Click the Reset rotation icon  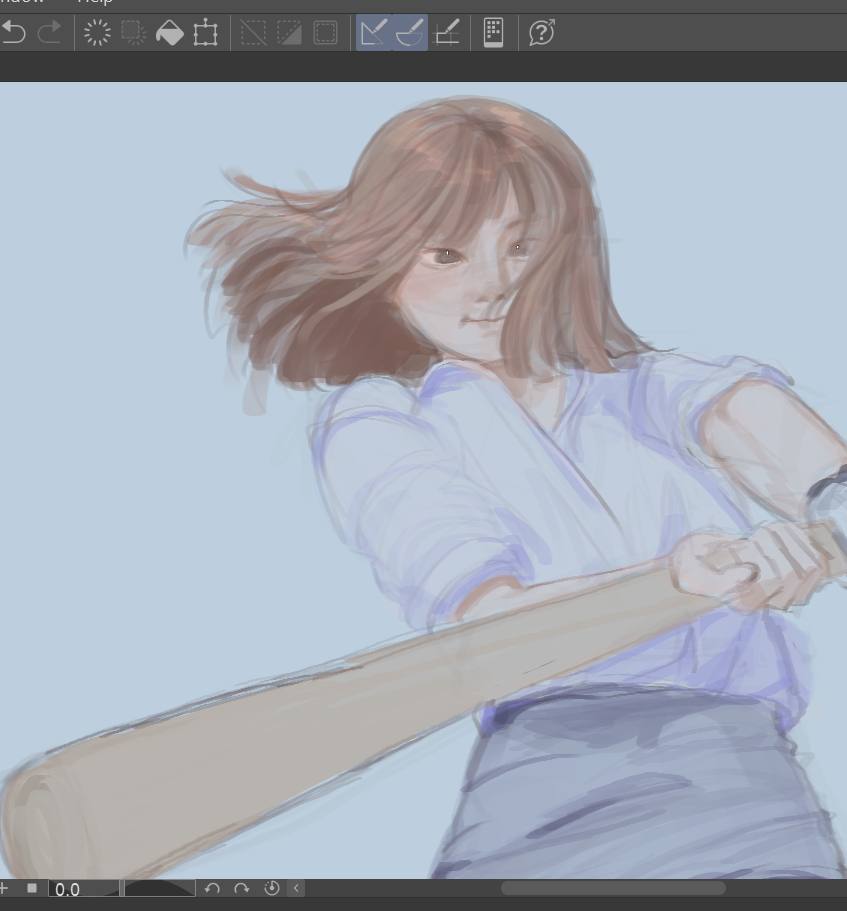[271, 888]
